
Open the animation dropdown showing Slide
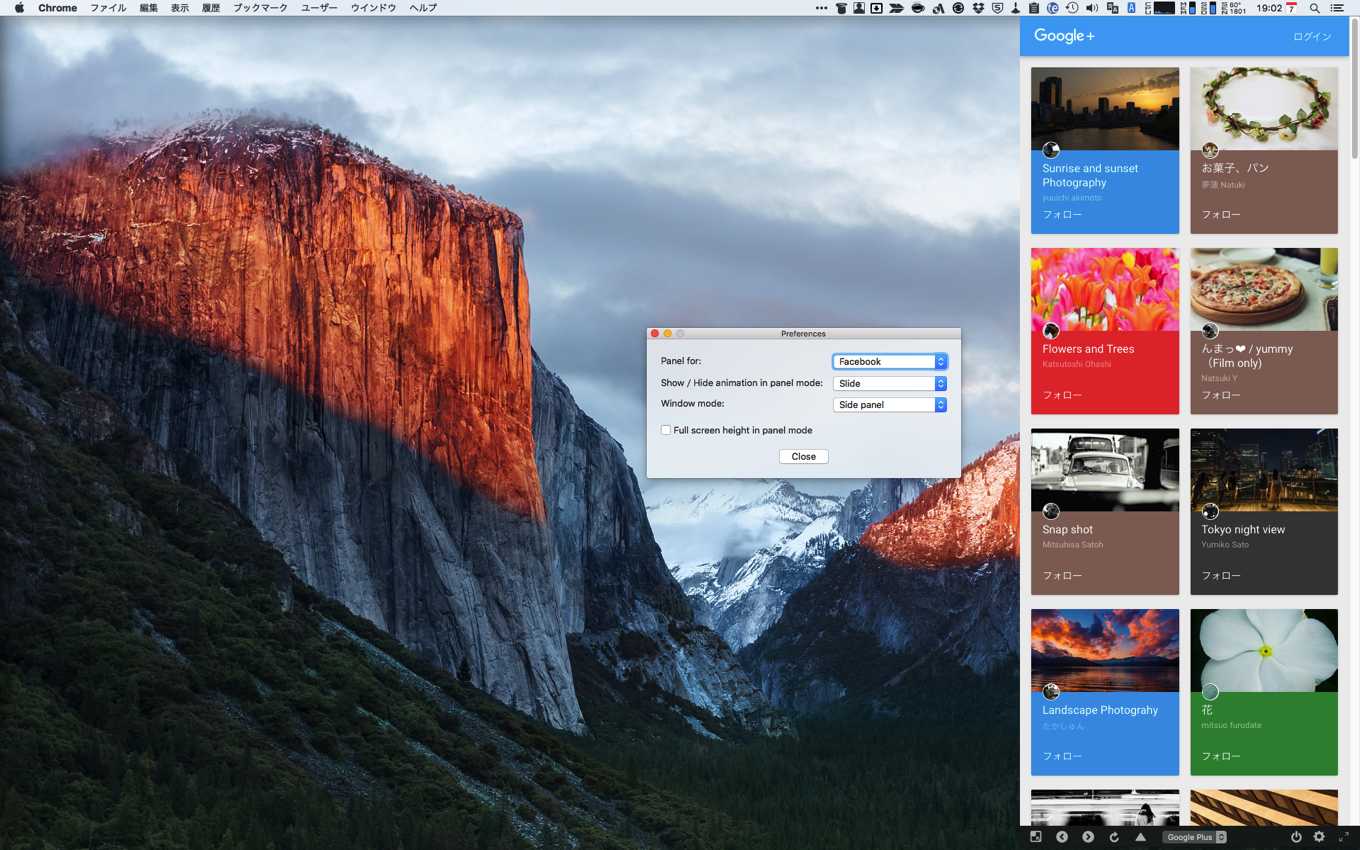click(x=889, y=384)
